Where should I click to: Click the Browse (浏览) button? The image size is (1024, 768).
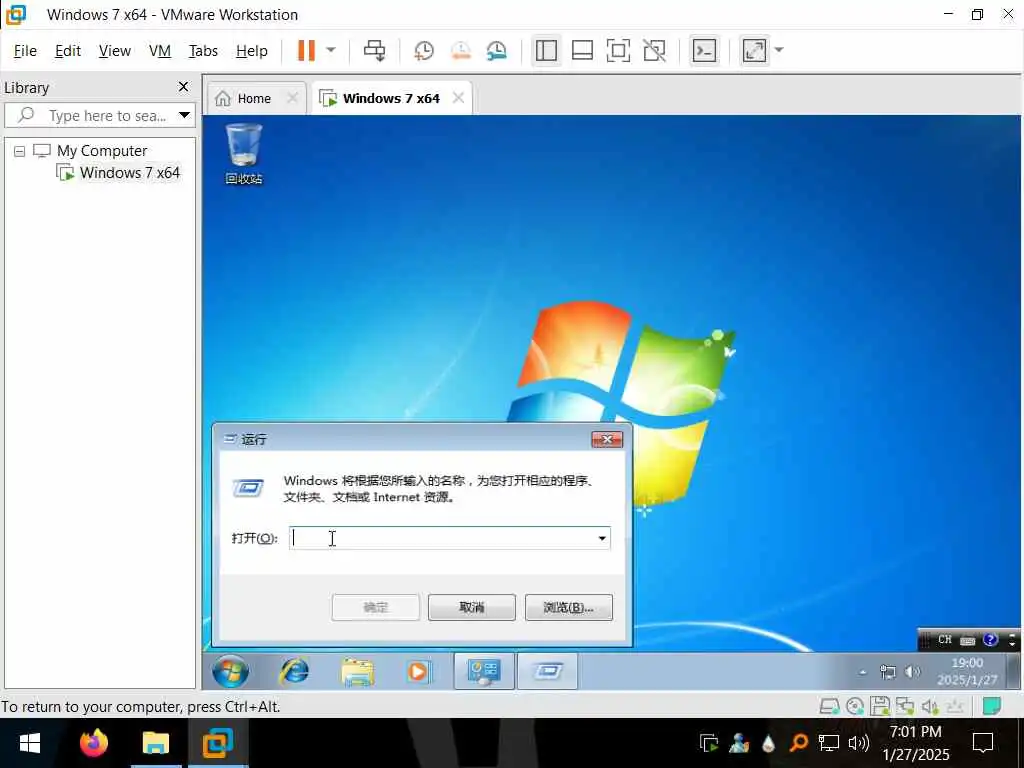(x=569, y=607)
